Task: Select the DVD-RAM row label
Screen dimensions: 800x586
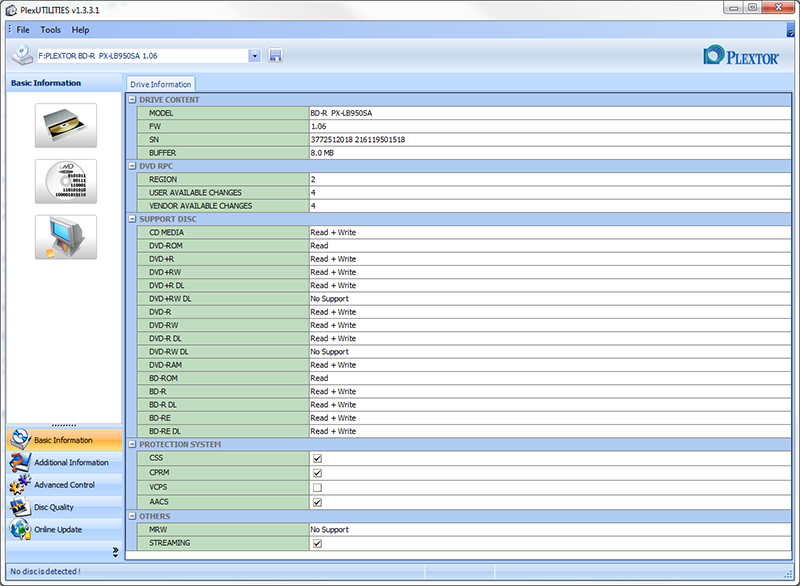Action: click(x=165, y=365)
